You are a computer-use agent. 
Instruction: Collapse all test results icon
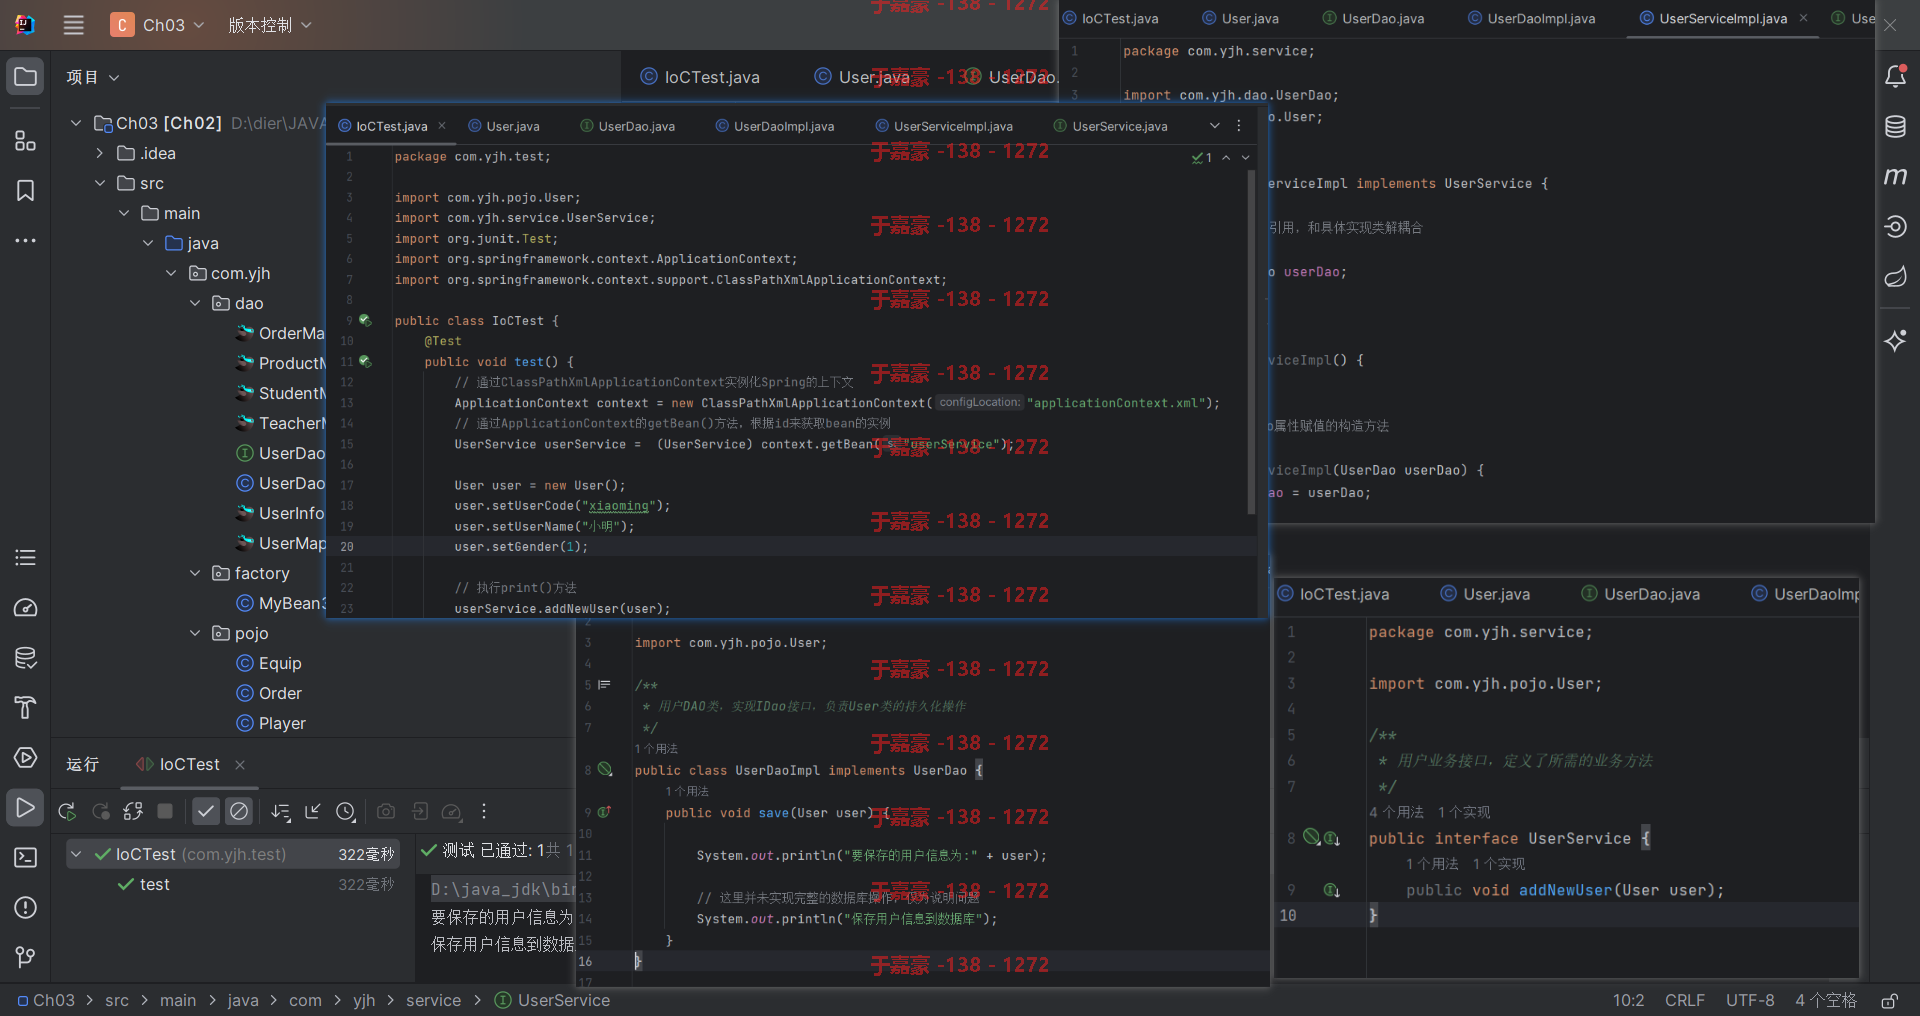[x=313, y=811]
